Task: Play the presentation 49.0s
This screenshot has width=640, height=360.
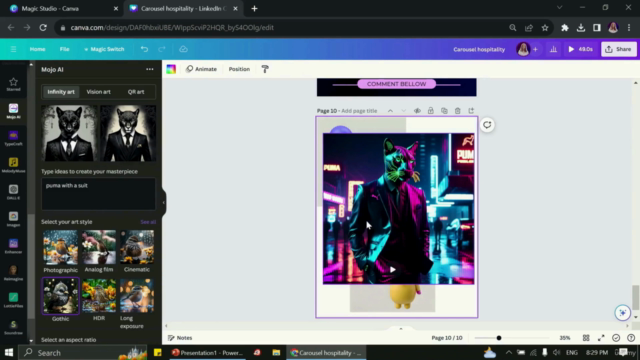Action: point(580,49)
